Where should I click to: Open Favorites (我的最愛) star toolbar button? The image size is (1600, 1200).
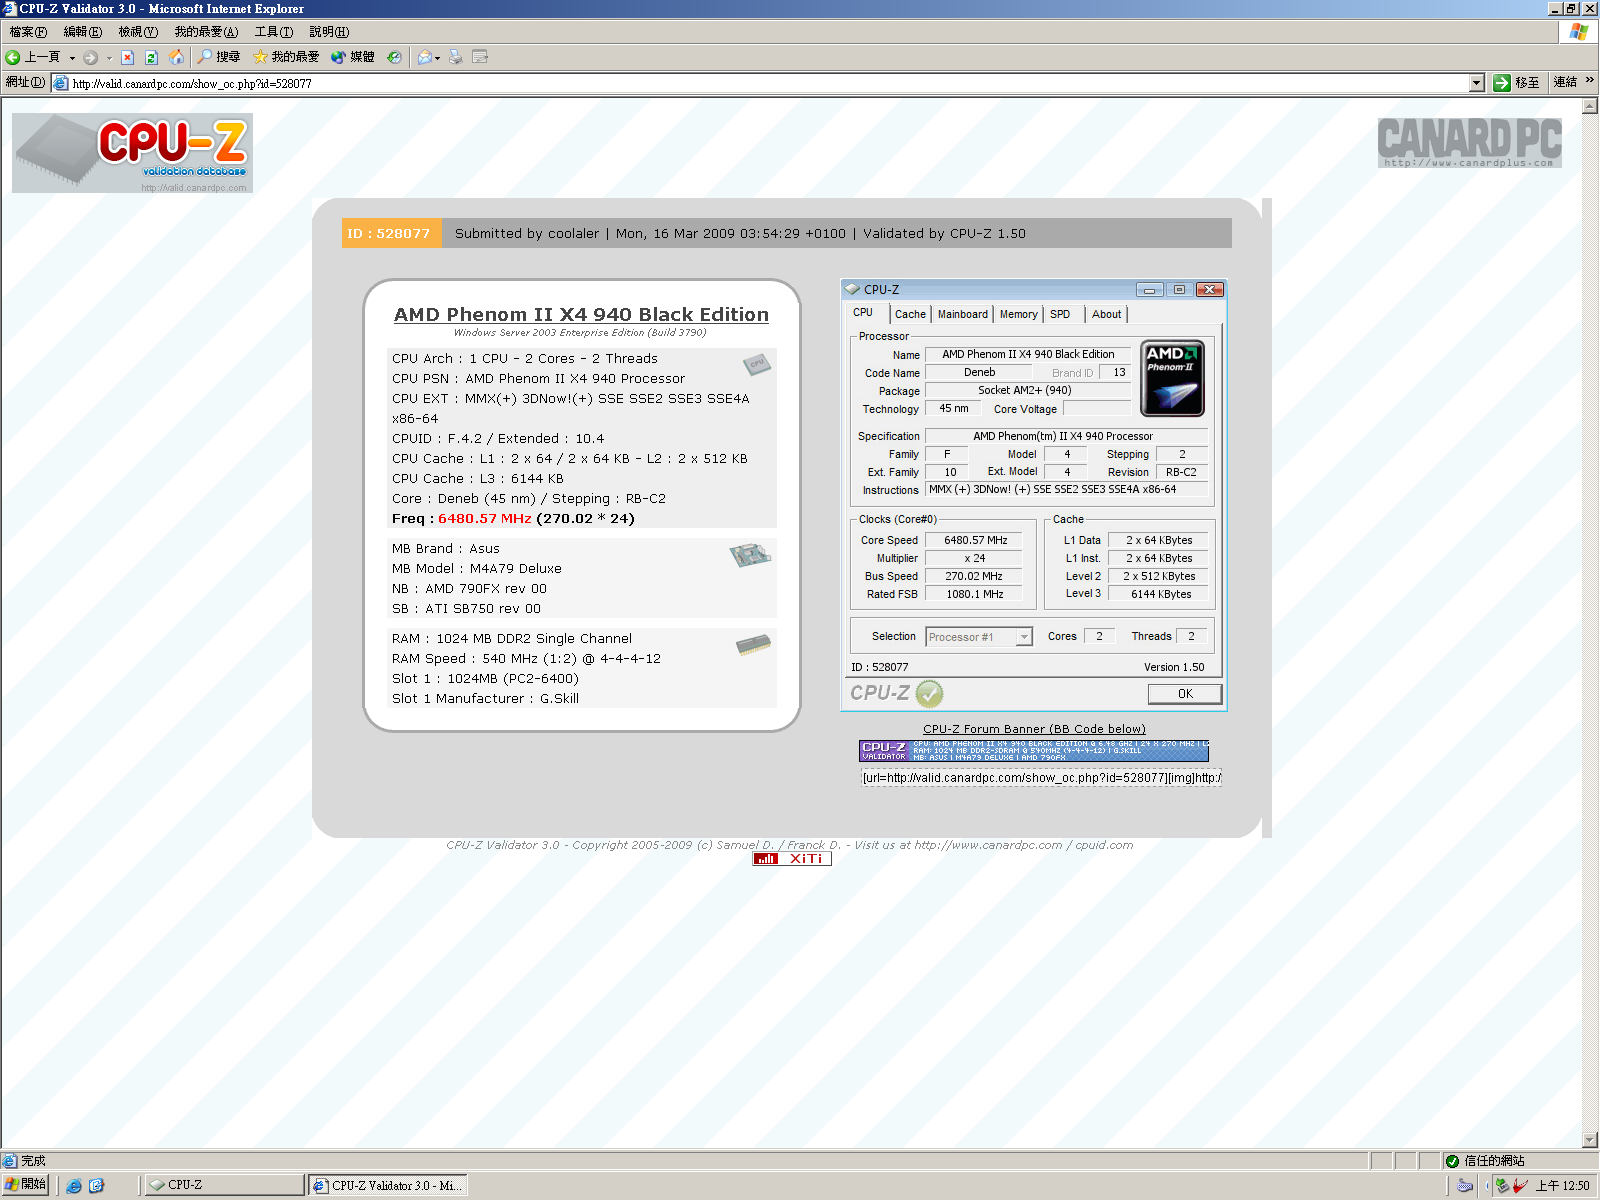click(286, 57)
